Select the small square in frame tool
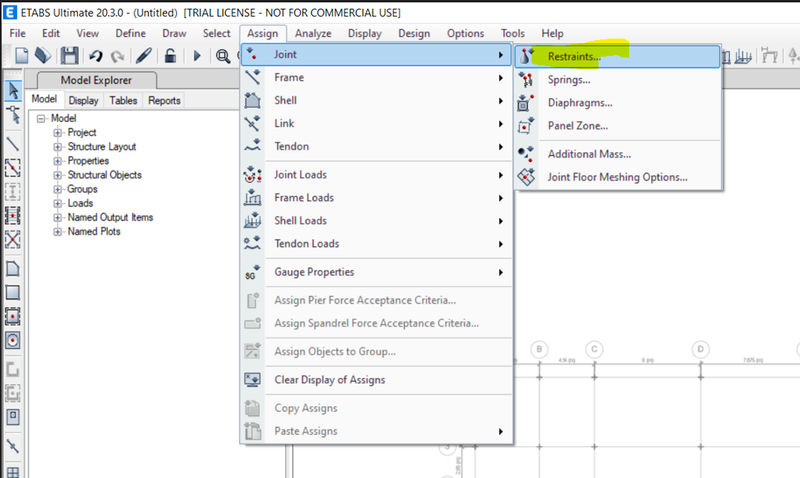Viewport: 800px width, 478px height. pos(13,417)
